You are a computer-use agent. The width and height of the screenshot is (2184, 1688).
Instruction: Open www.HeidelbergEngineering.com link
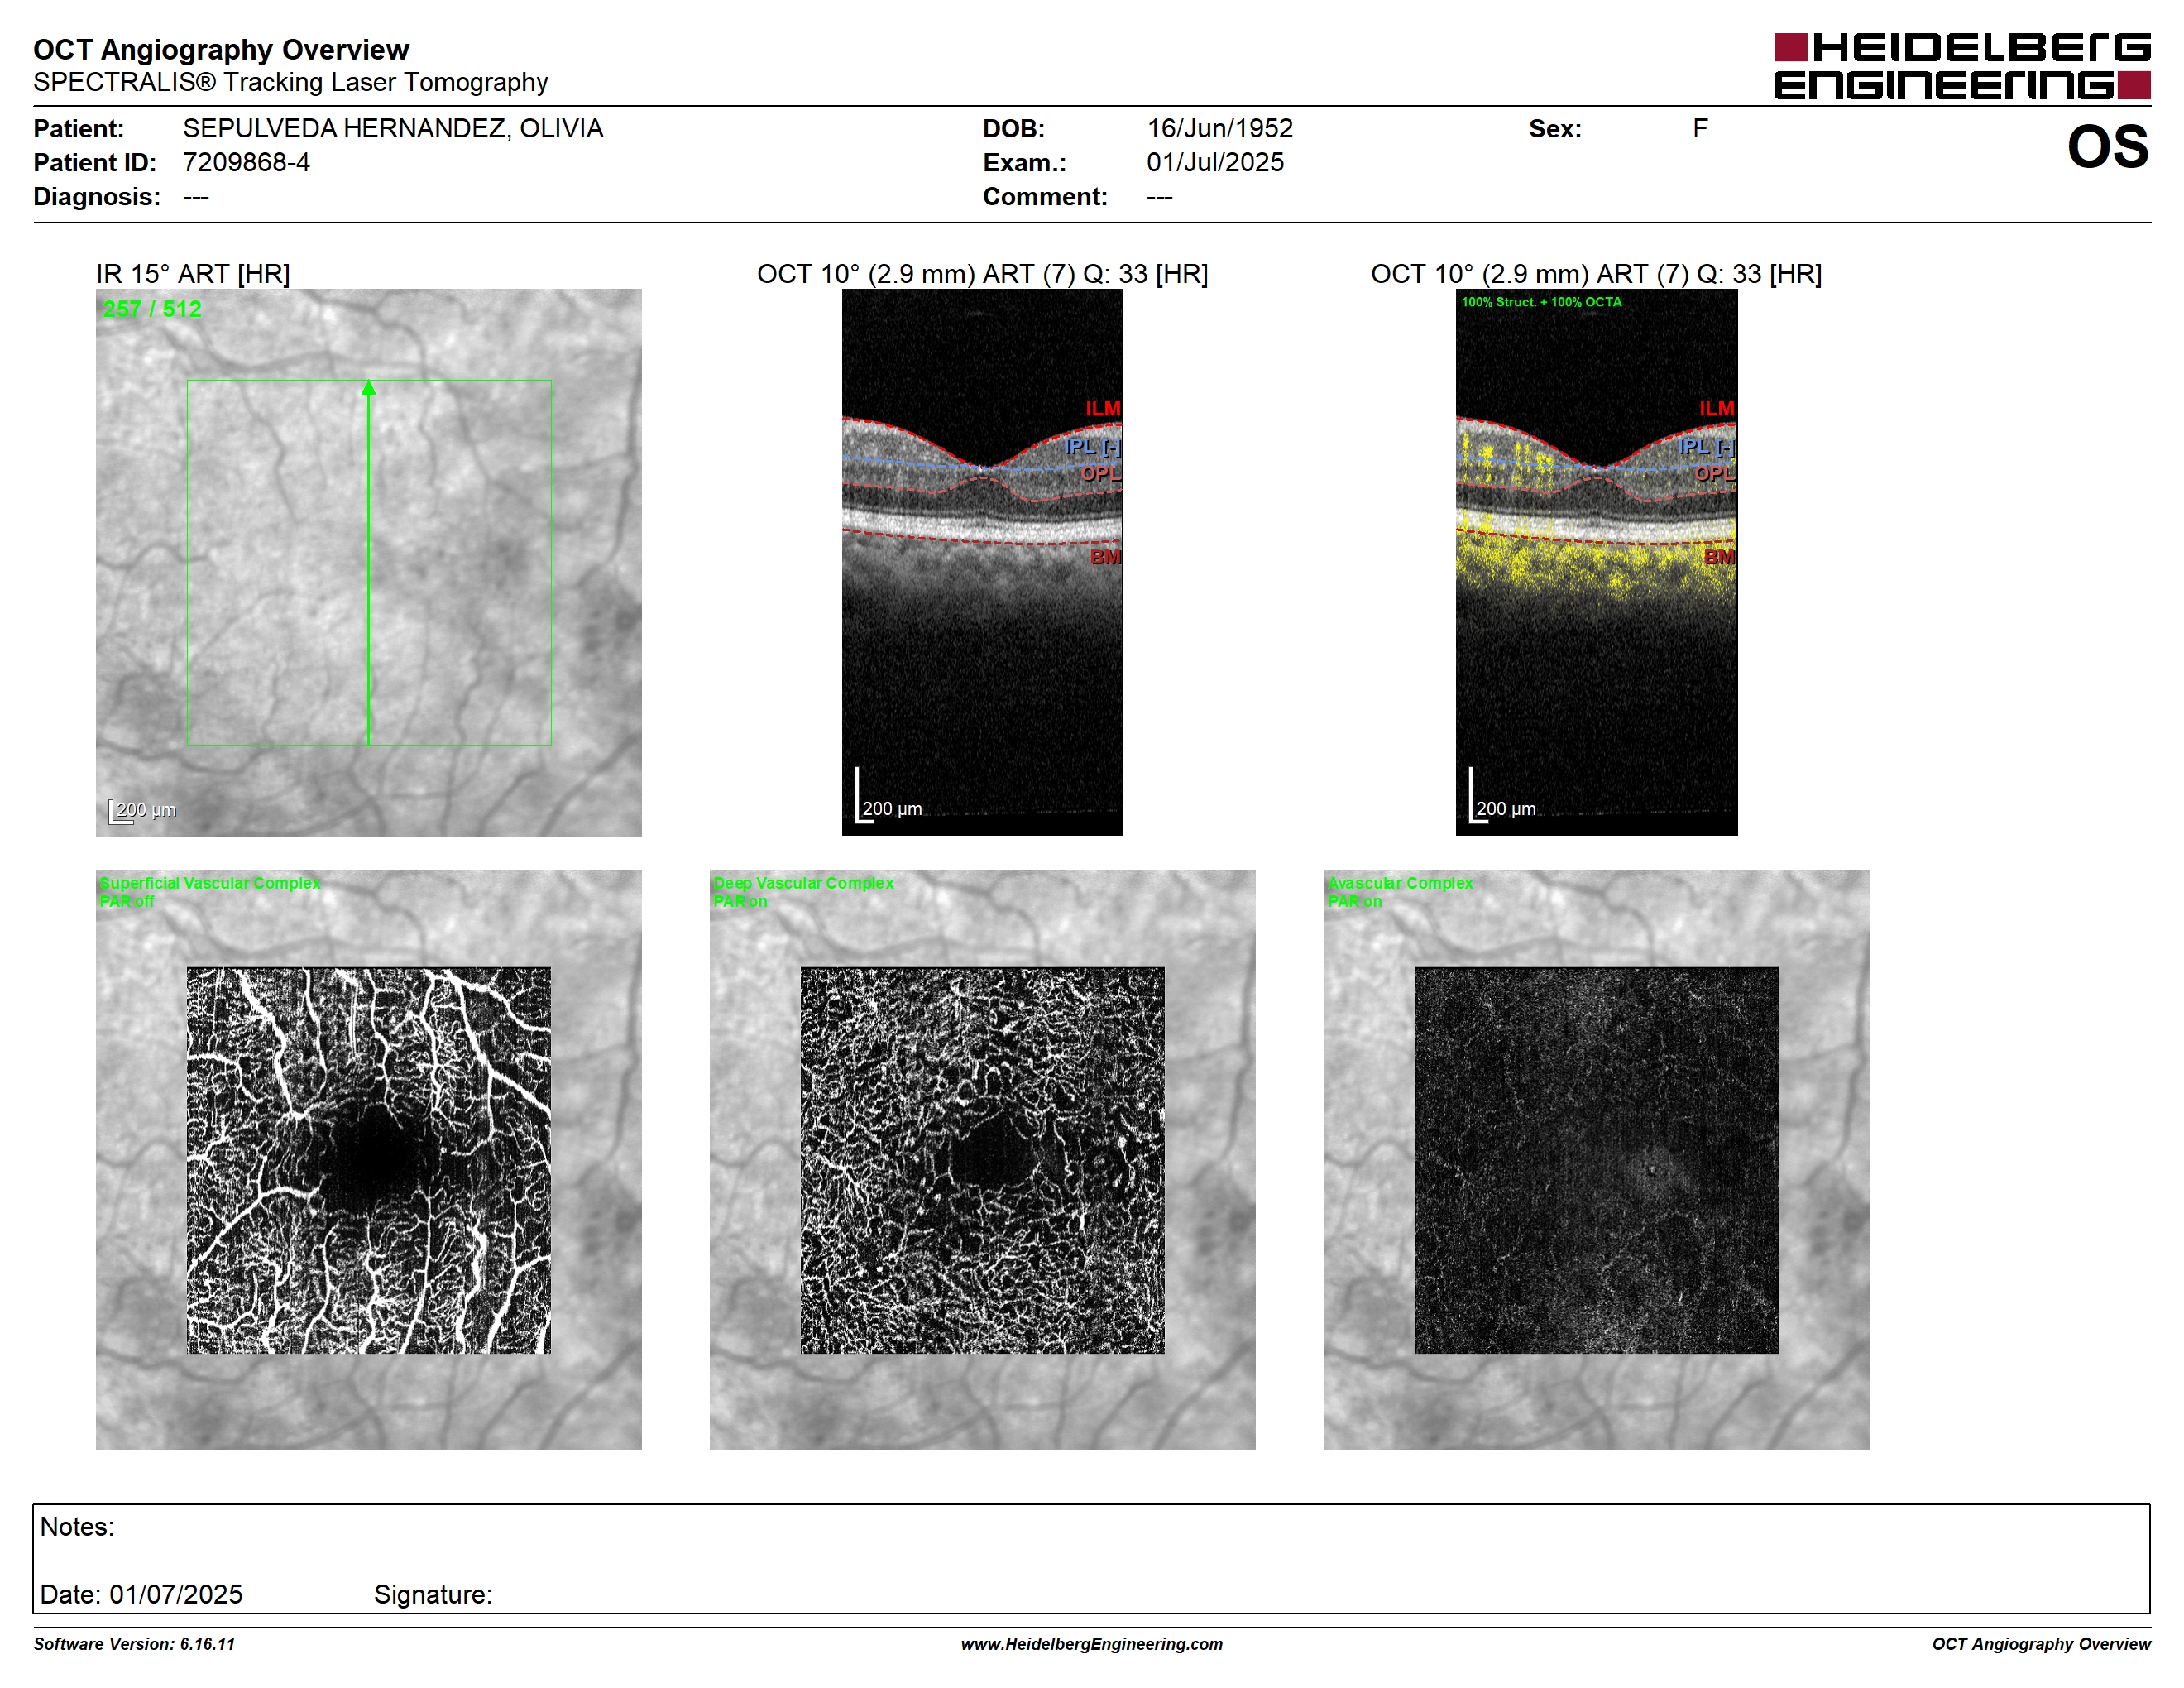(1092, 1644)
